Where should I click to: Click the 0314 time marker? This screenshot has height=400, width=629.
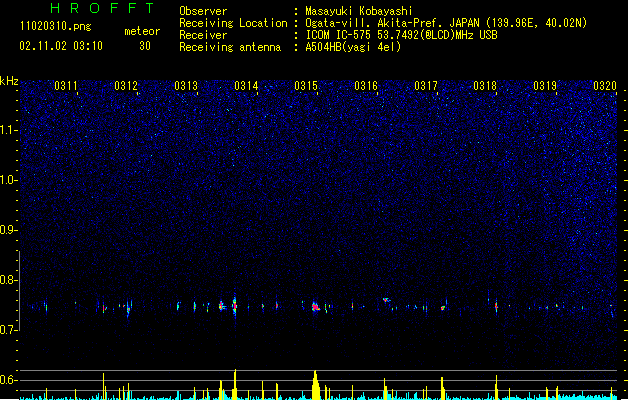point(246,86)
